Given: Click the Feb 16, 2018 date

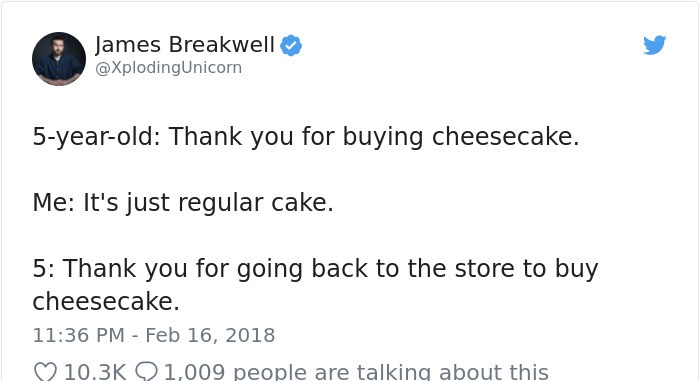Looking at the screenshot, I should pos(210,335).
